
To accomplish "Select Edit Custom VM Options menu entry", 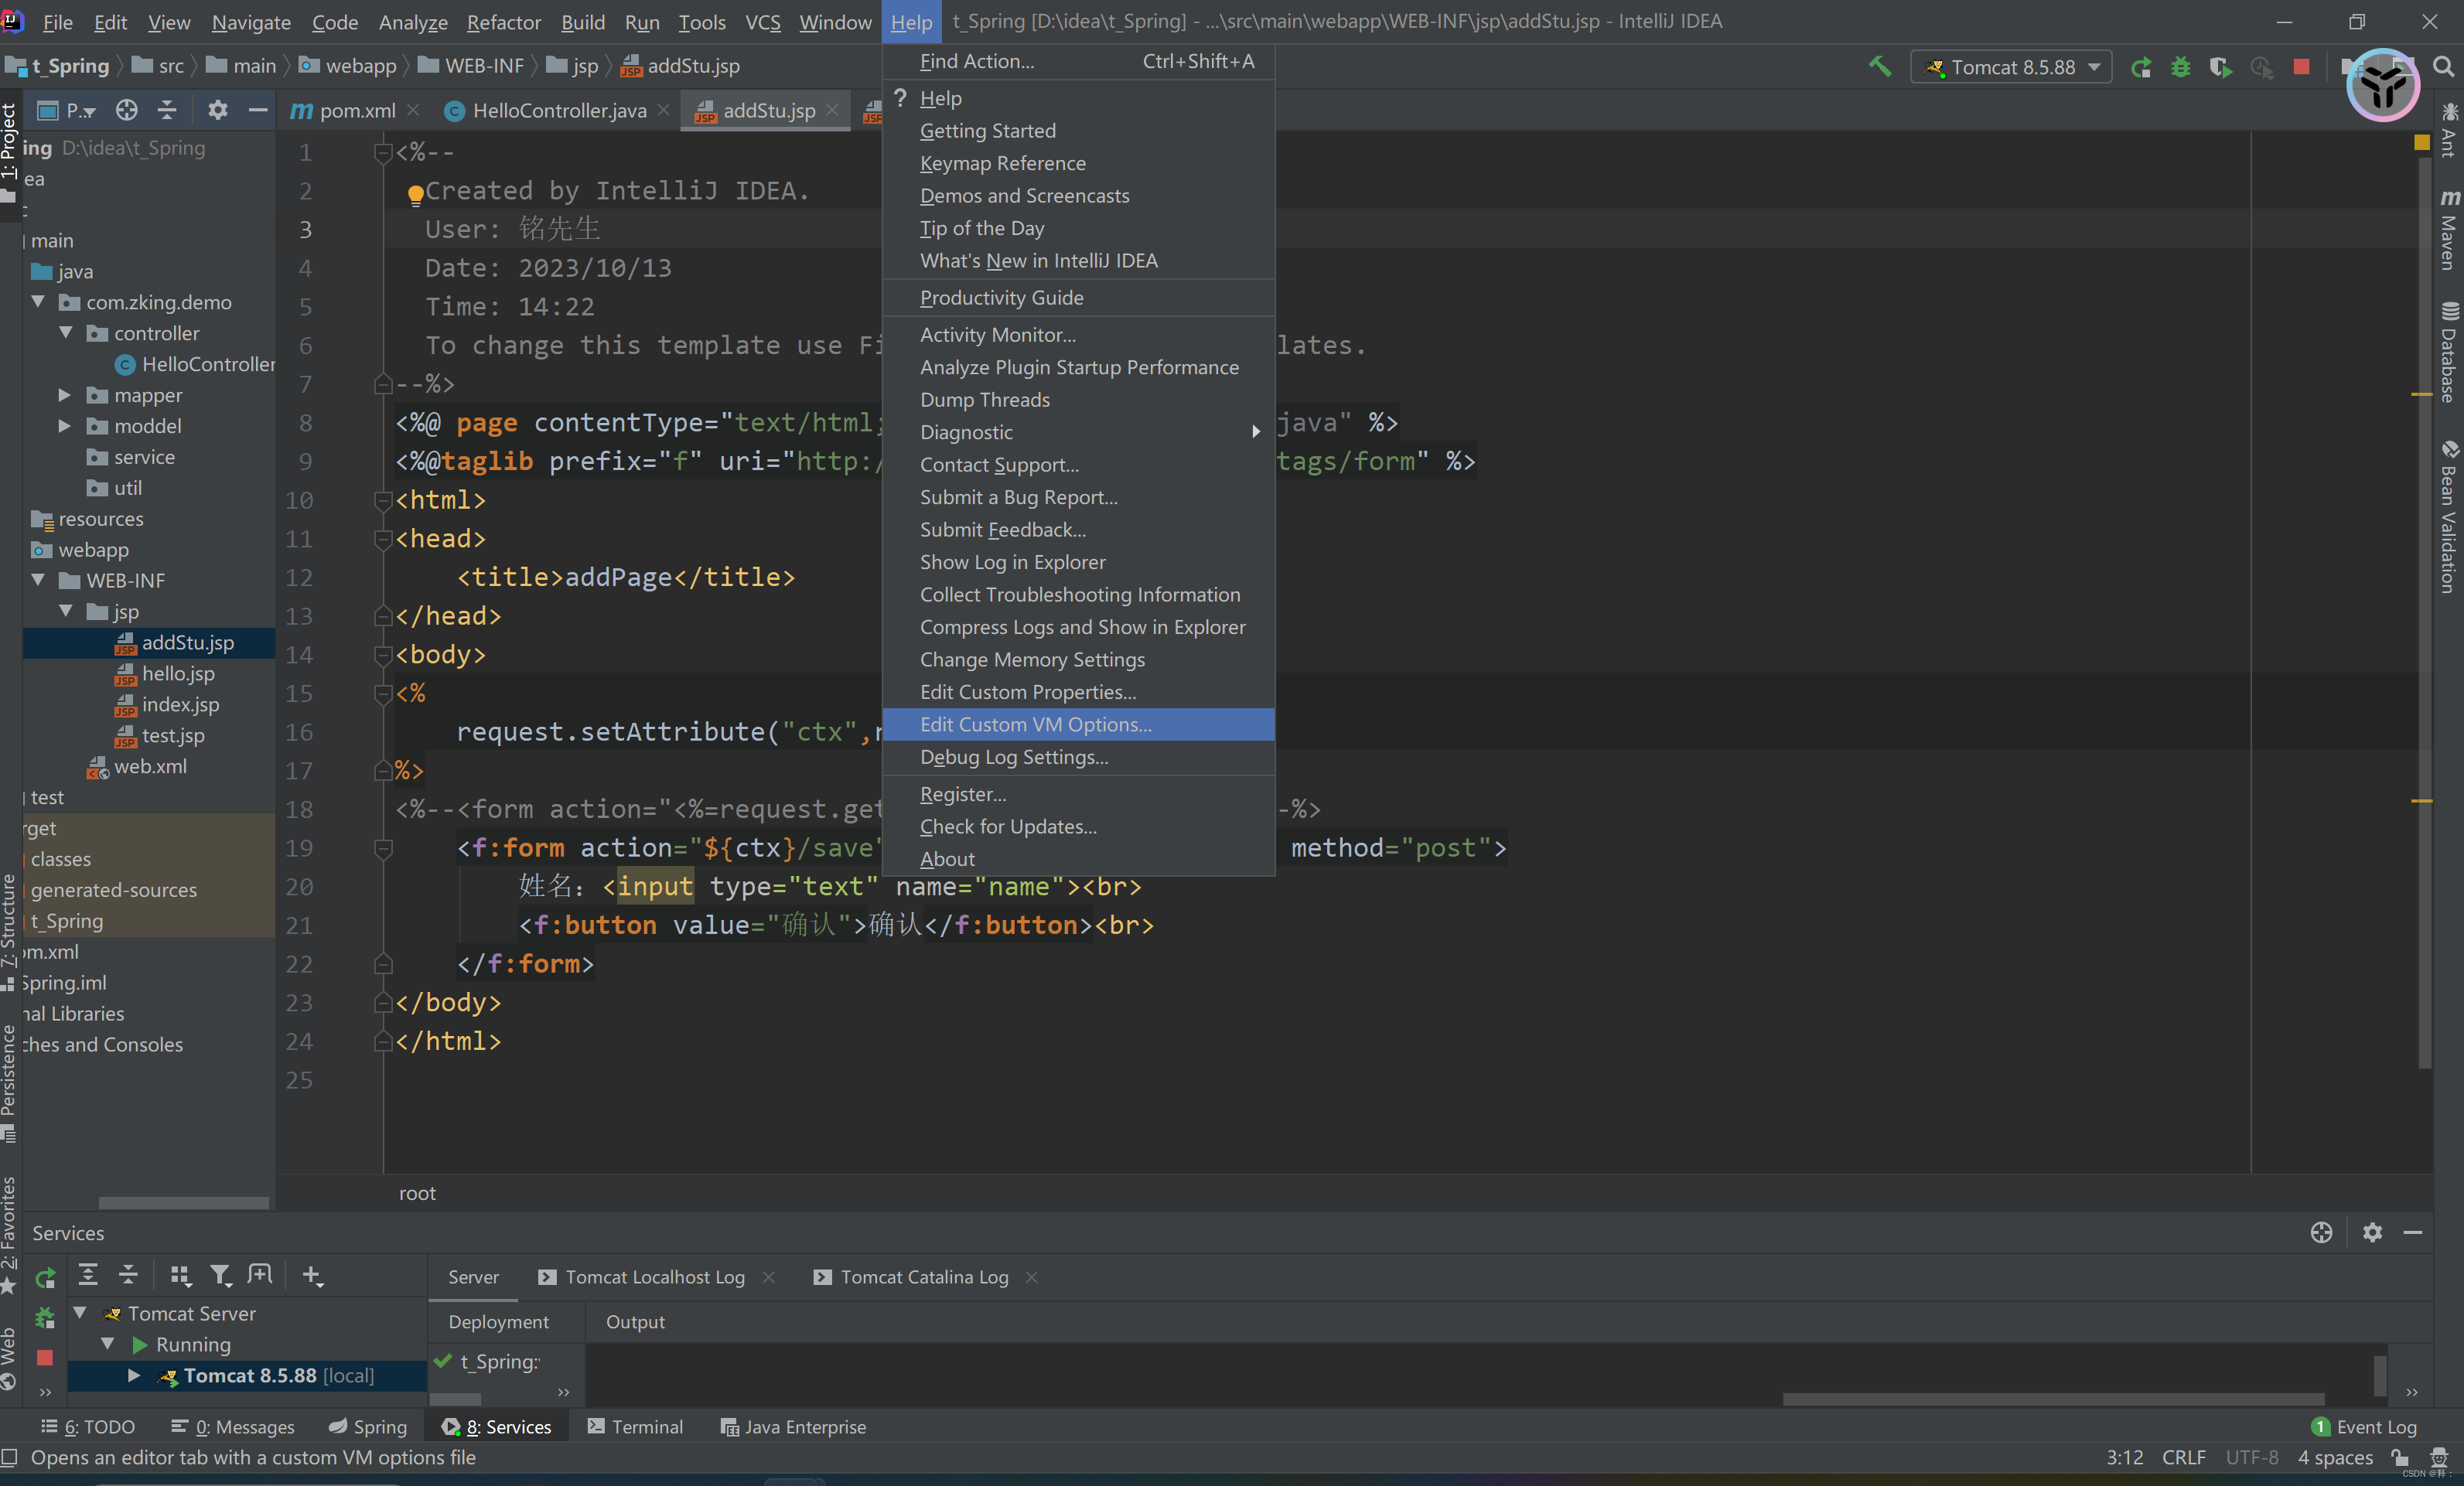I will (x=1035, y=724).
